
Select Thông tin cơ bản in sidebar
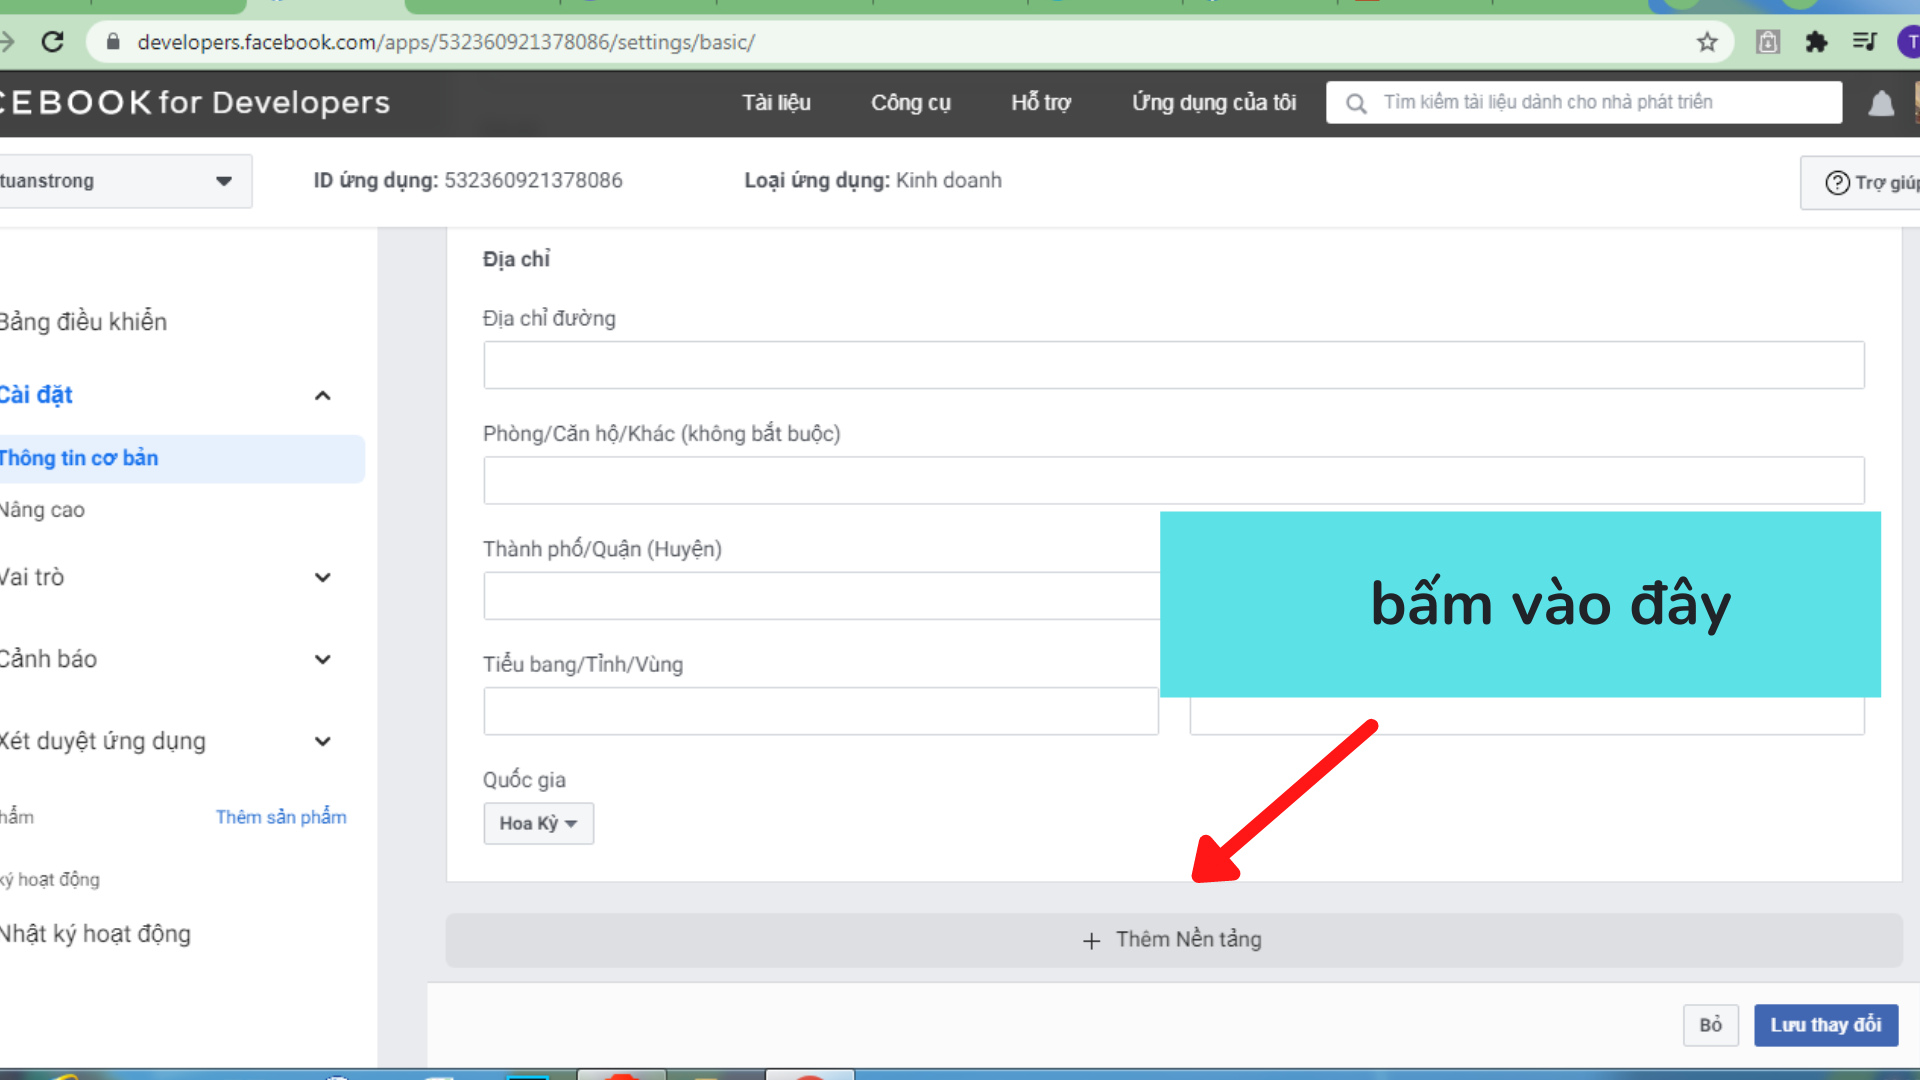pyautogui.click(x=180, y=458)
